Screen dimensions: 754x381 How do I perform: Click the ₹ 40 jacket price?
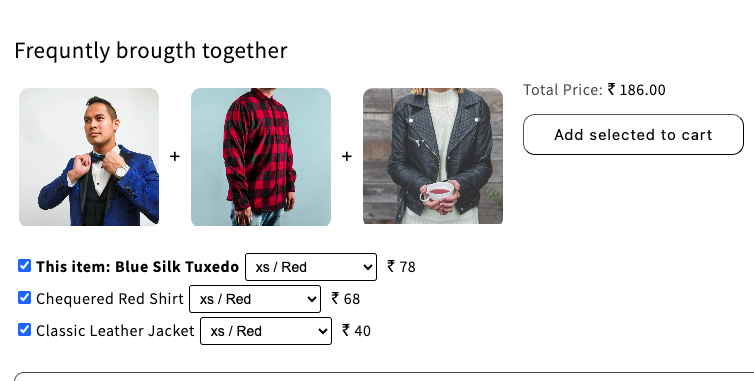pyautogui.click(x=356, y=331)
